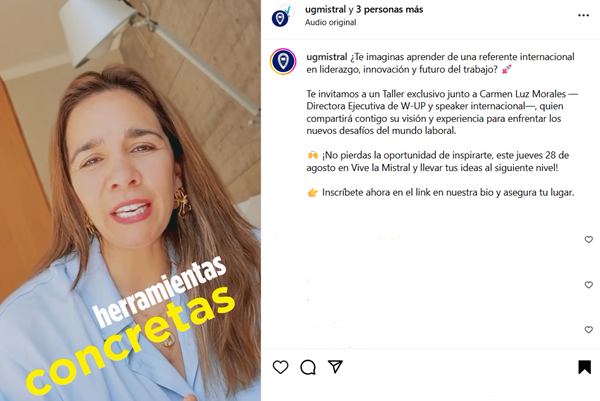This screenshot has height=401, width=600.
Task: Open the 'Audio original' link
Action: 331,22
